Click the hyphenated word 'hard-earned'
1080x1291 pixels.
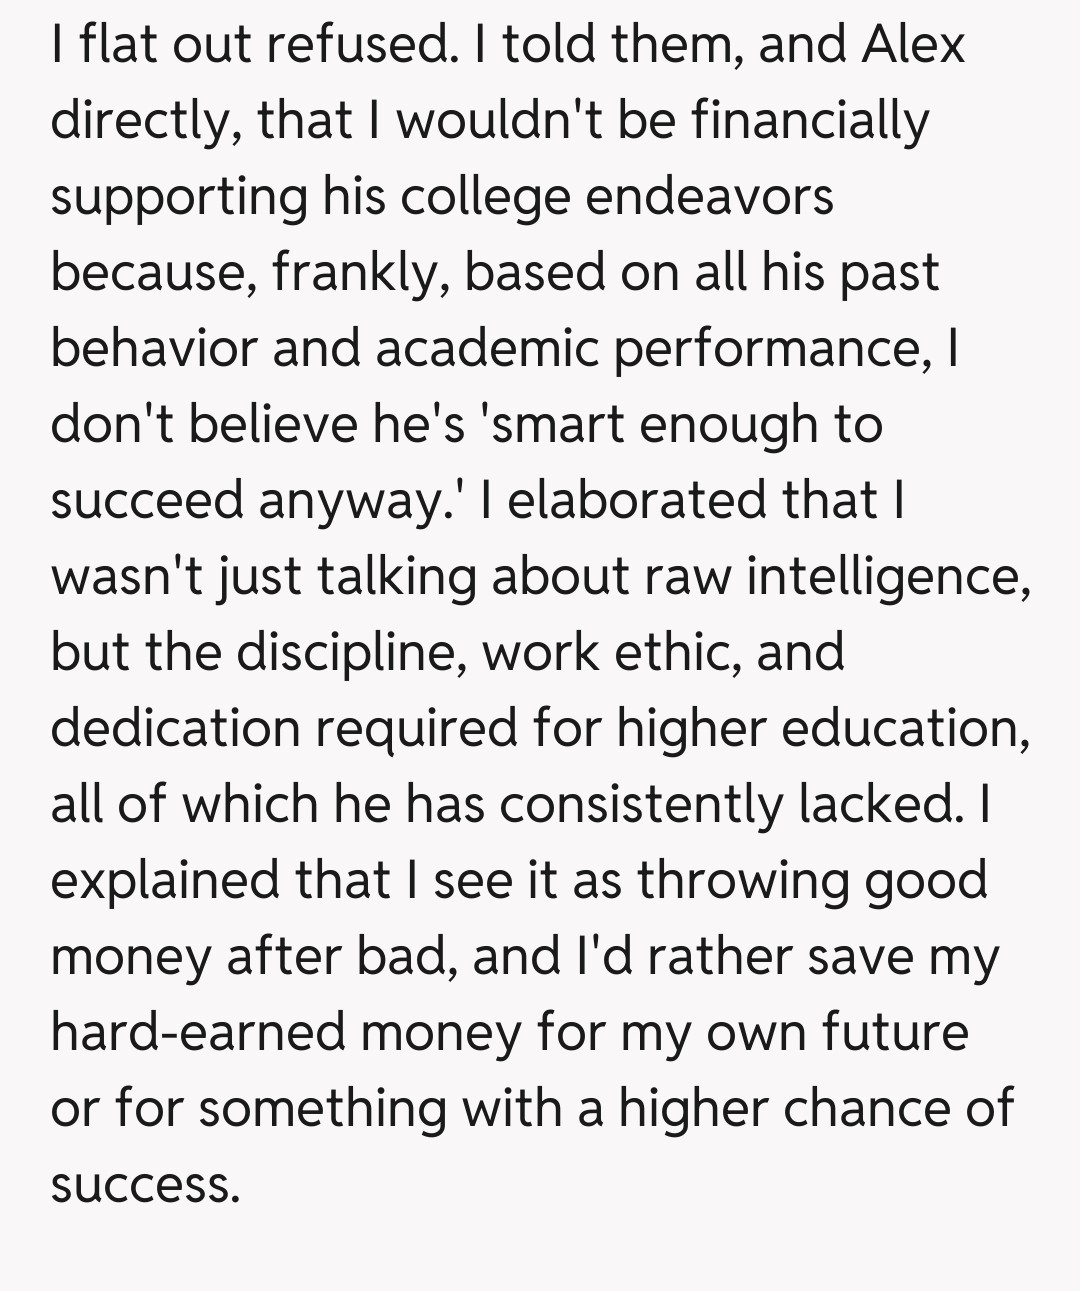[x=197, y=1032]
